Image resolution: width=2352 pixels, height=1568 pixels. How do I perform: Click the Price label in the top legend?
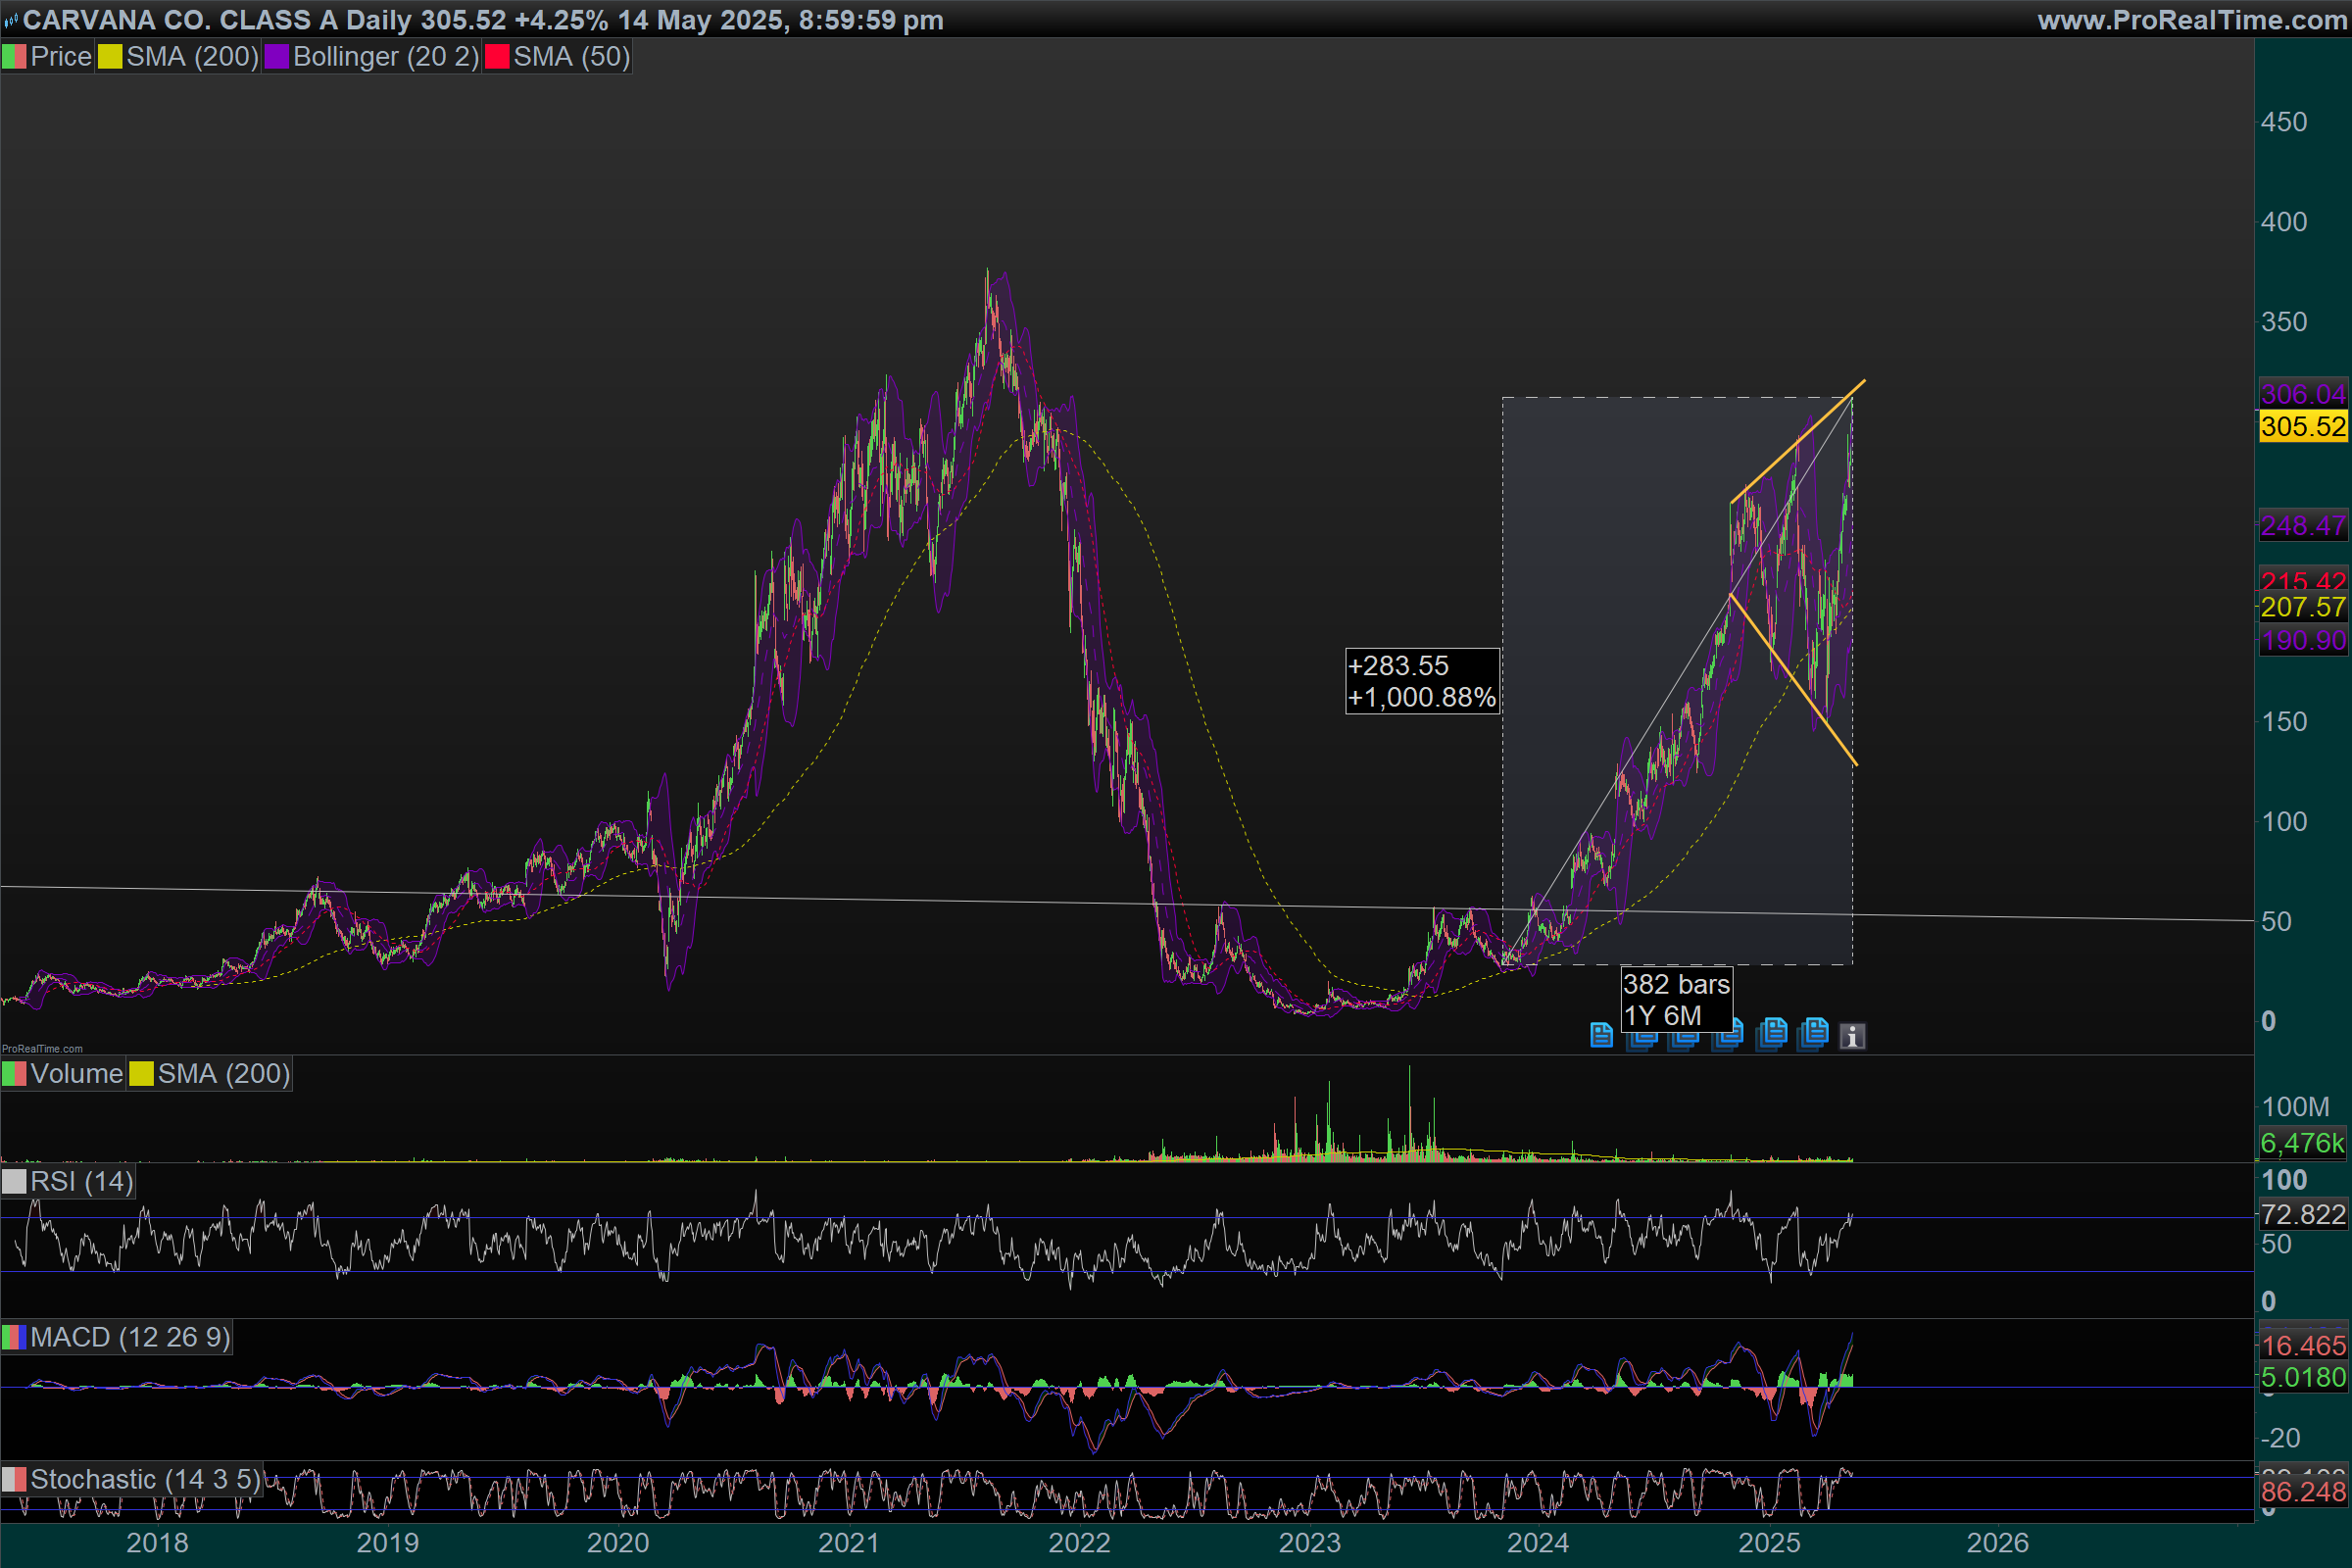tap(61, 57)
